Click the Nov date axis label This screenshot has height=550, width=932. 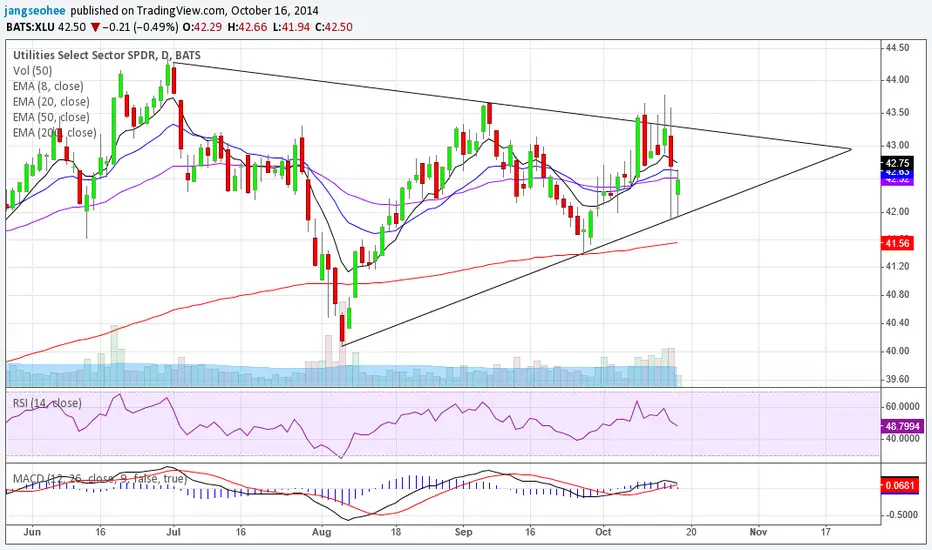758,532
